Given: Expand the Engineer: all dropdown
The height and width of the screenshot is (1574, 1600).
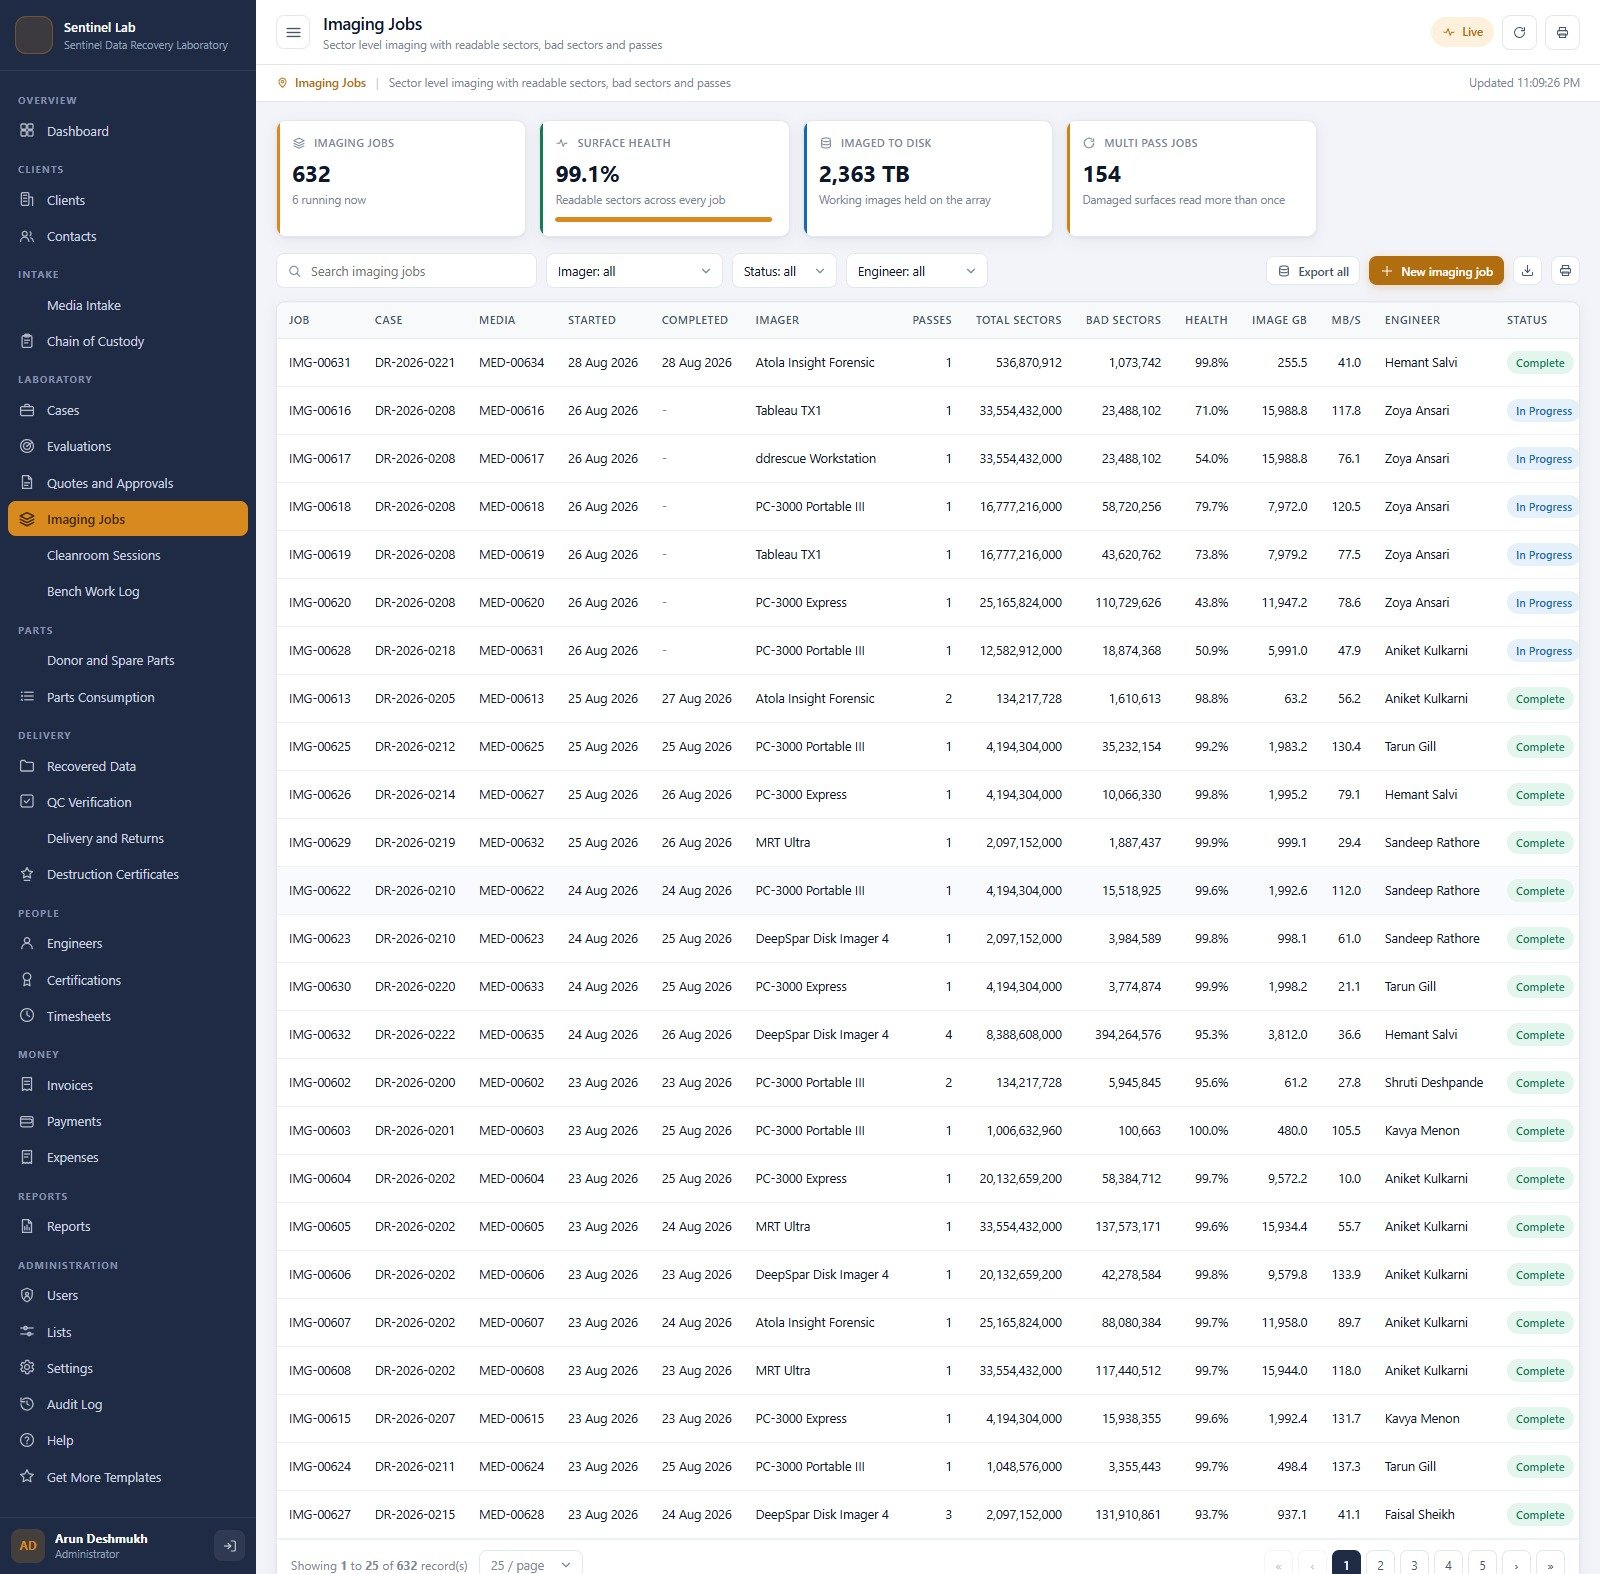Looking at the screenshot, I should coord(916,271).
